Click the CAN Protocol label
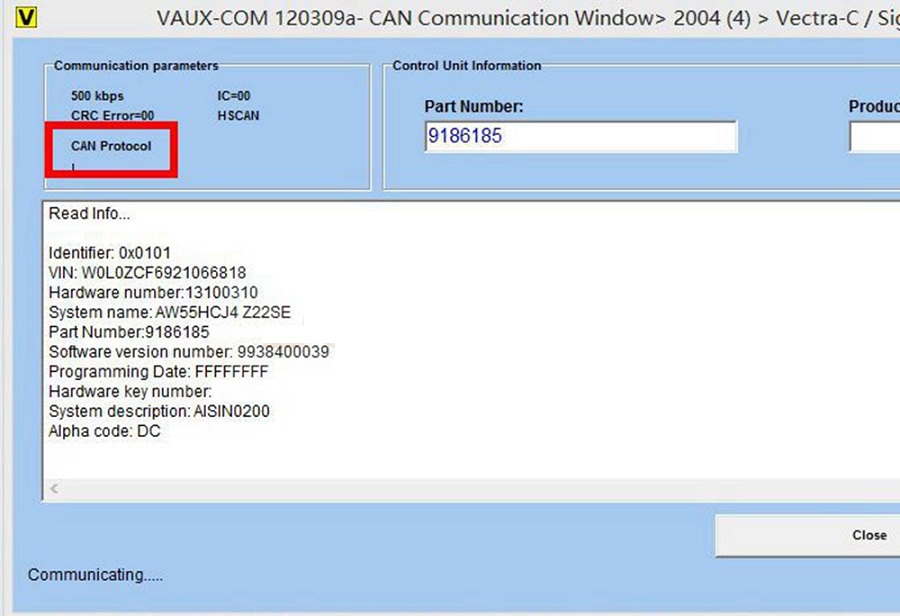This screenshot has height=616, width=900. tap(110, 146)
